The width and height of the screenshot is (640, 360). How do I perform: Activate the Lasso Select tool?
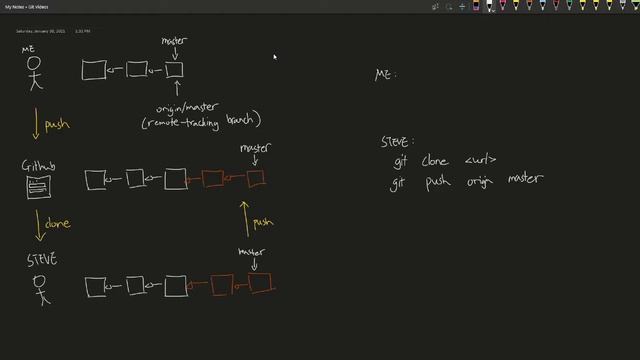[x=449, y=7]
